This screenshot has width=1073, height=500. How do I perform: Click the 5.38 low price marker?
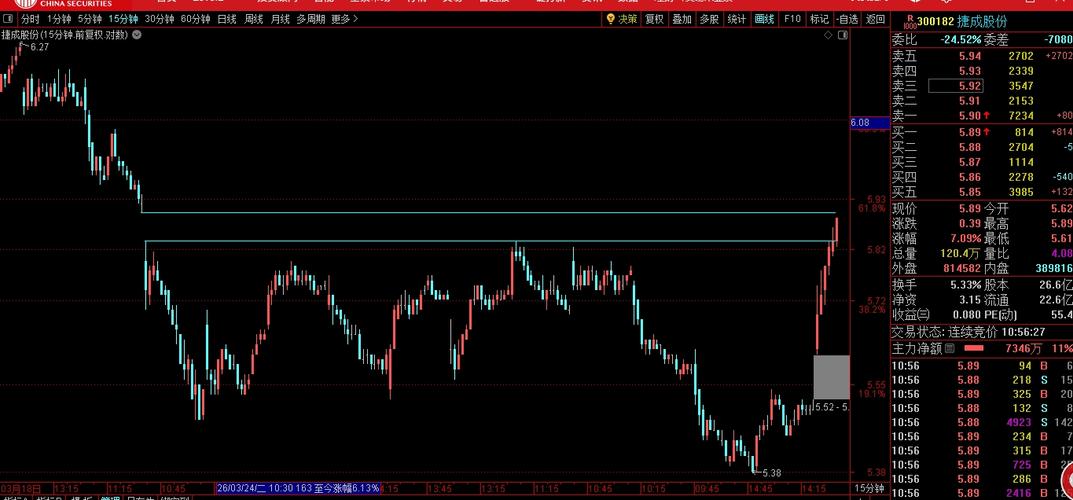click(x=771, y=473)
